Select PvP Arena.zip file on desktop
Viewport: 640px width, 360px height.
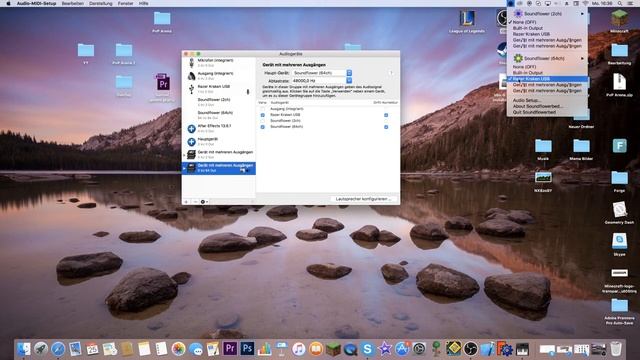619,85
